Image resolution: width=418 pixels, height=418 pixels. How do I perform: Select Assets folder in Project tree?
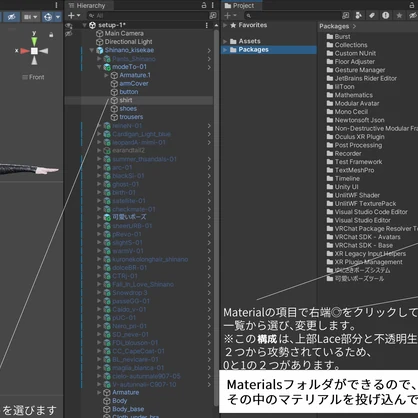click(x=249, y=41)
